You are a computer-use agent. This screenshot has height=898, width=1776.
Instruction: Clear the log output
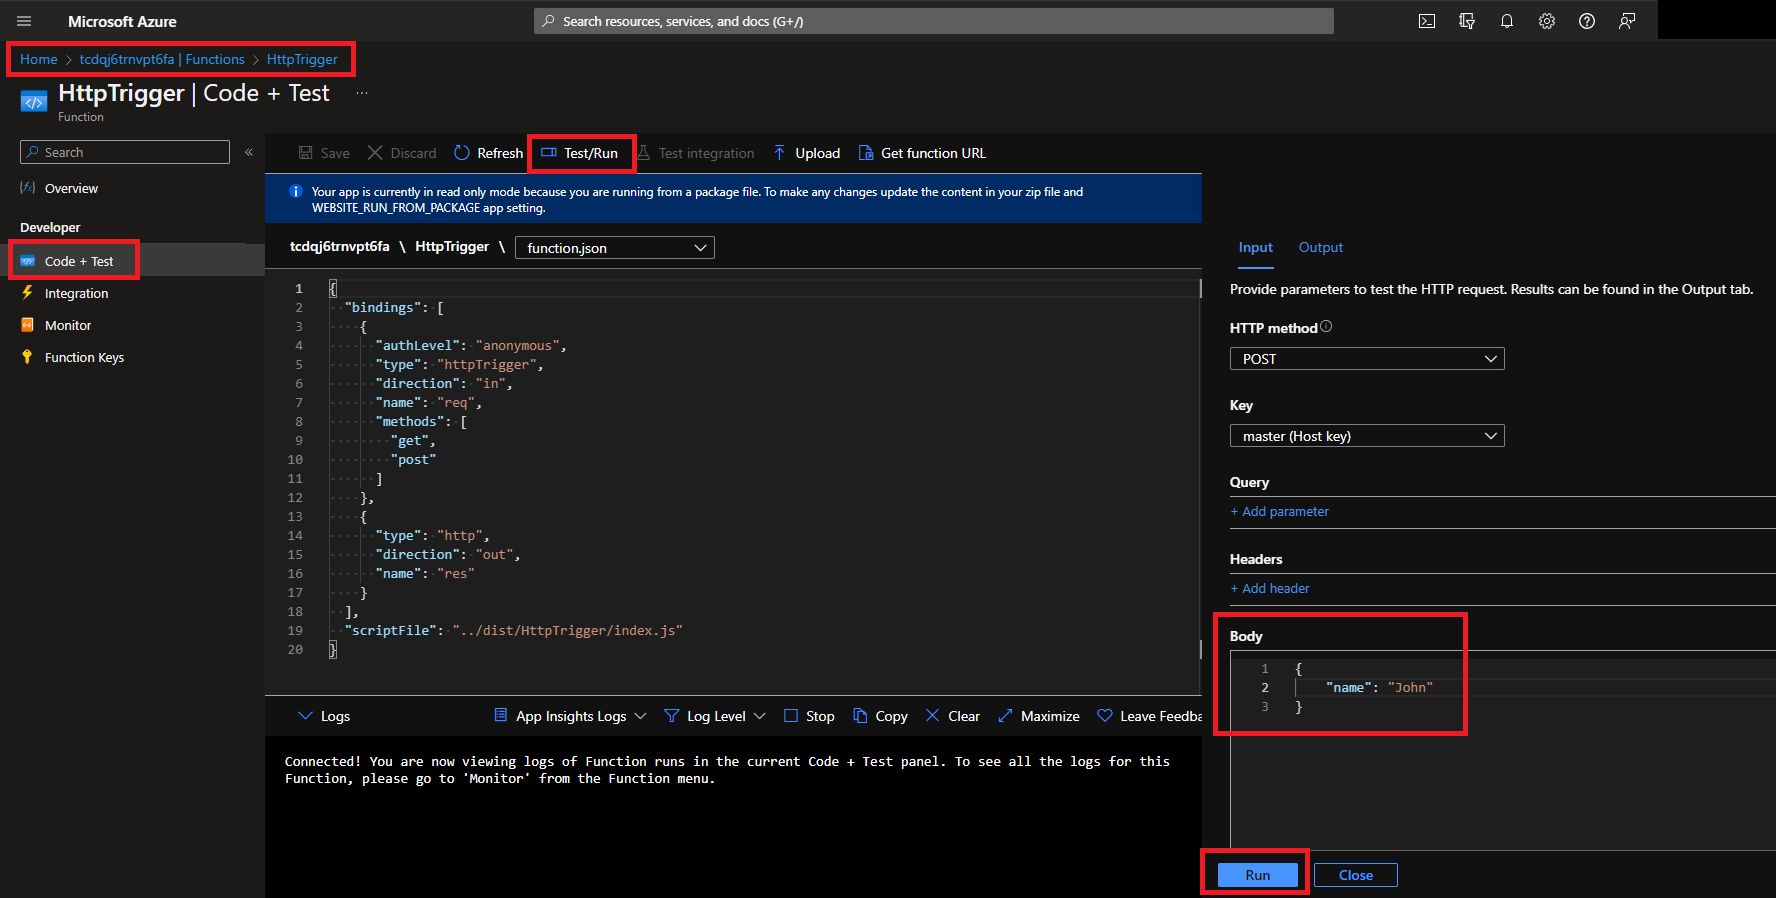coord(952,716)
